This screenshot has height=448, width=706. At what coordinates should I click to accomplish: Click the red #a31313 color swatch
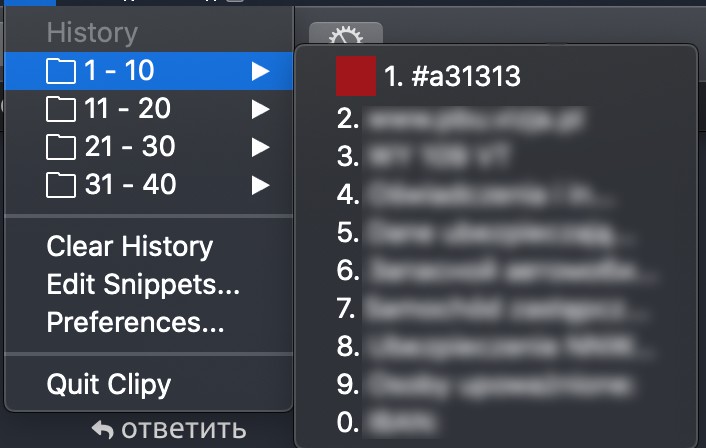click(x=356, y=76)
